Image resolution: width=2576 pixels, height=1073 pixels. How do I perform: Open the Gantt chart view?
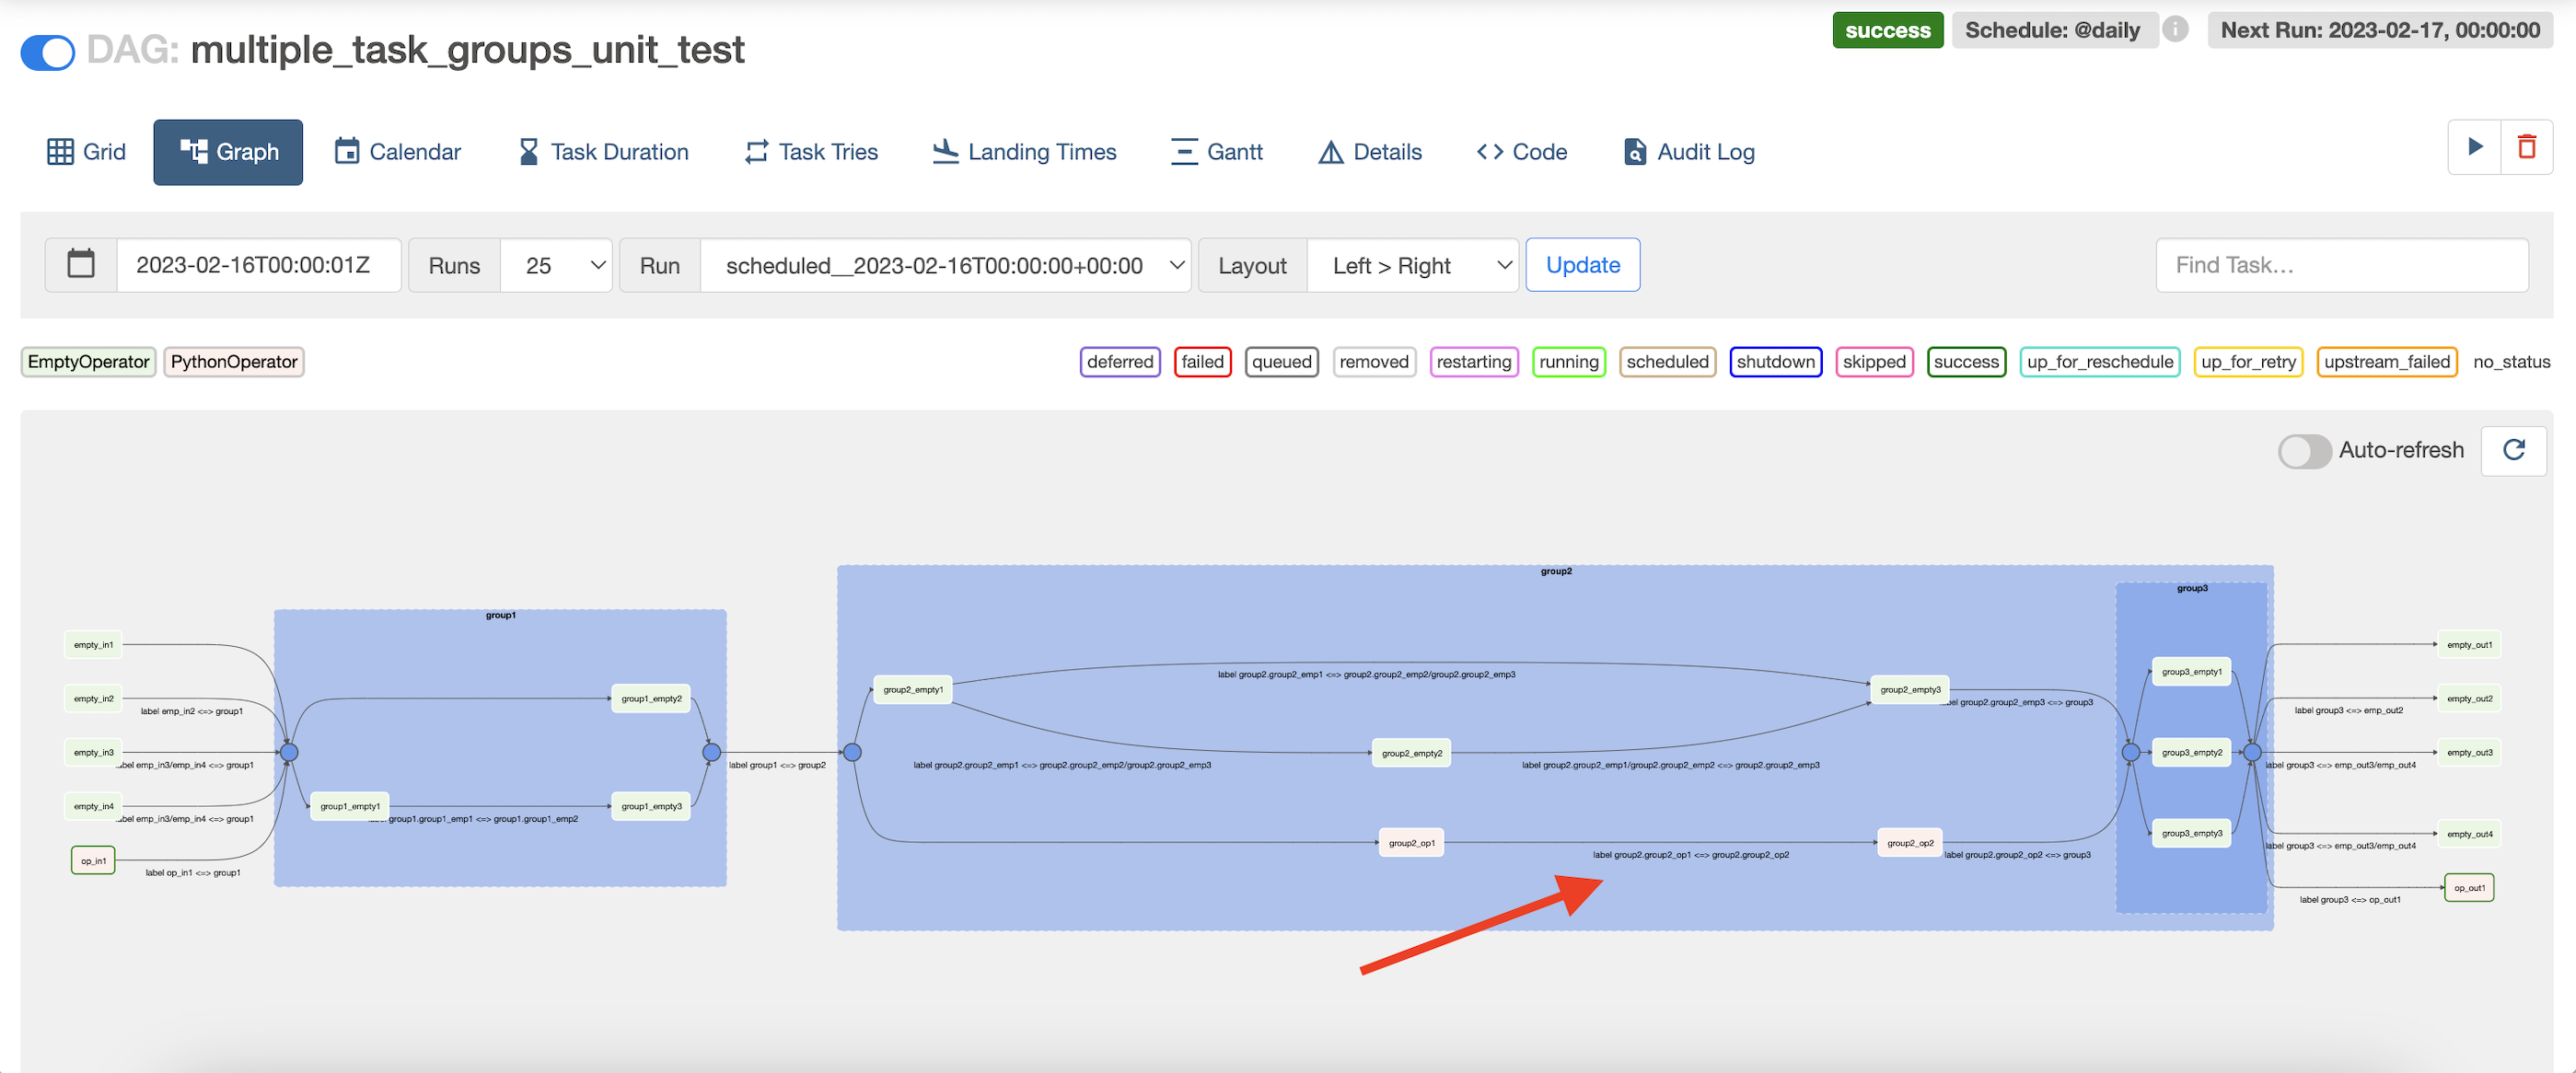tap(1216, 152)
